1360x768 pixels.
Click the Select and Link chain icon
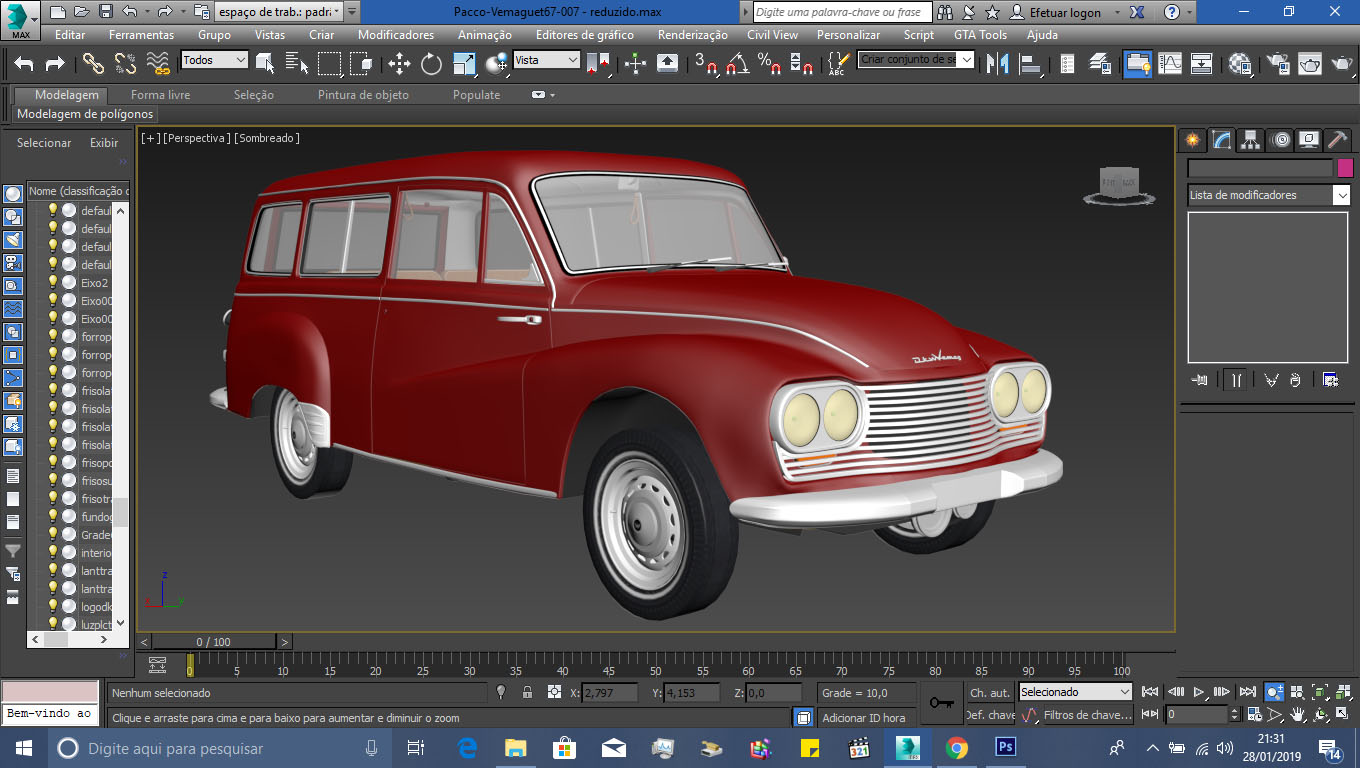point(93,64)
